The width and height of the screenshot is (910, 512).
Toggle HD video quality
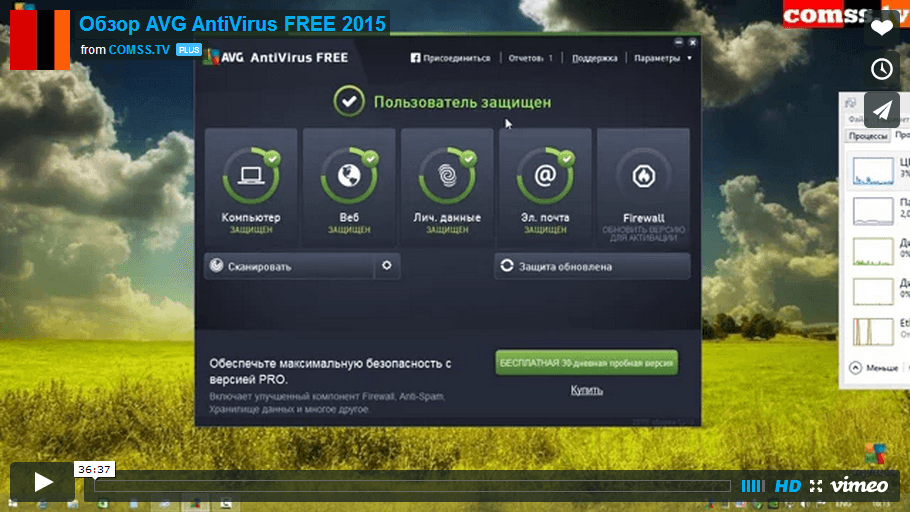[788, 486]
